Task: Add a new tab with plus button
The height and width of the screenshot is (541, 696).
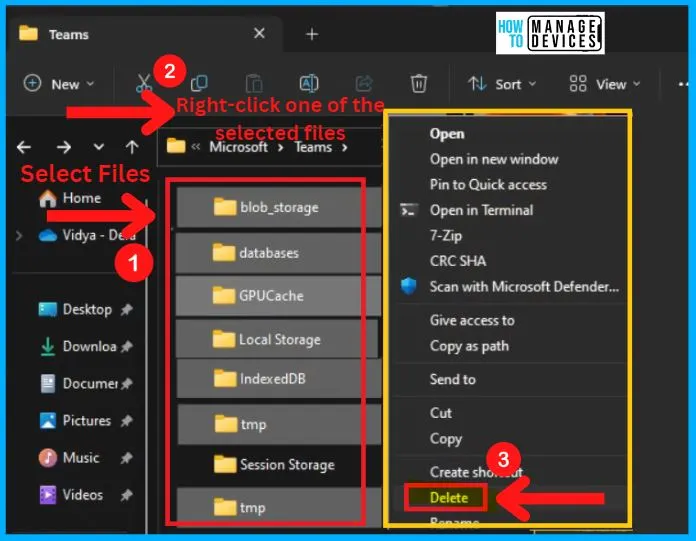Action: point(311,34)
